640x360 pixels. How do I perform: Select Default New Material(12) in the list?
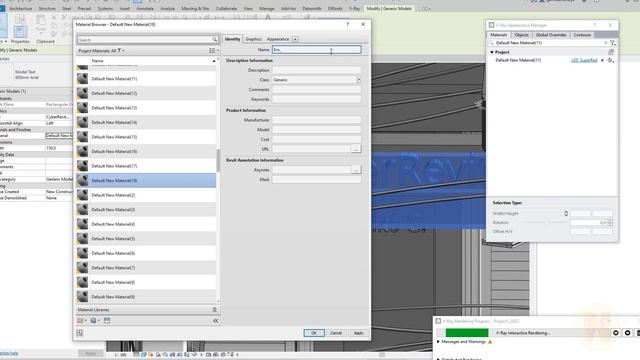(x=146, y=93)
